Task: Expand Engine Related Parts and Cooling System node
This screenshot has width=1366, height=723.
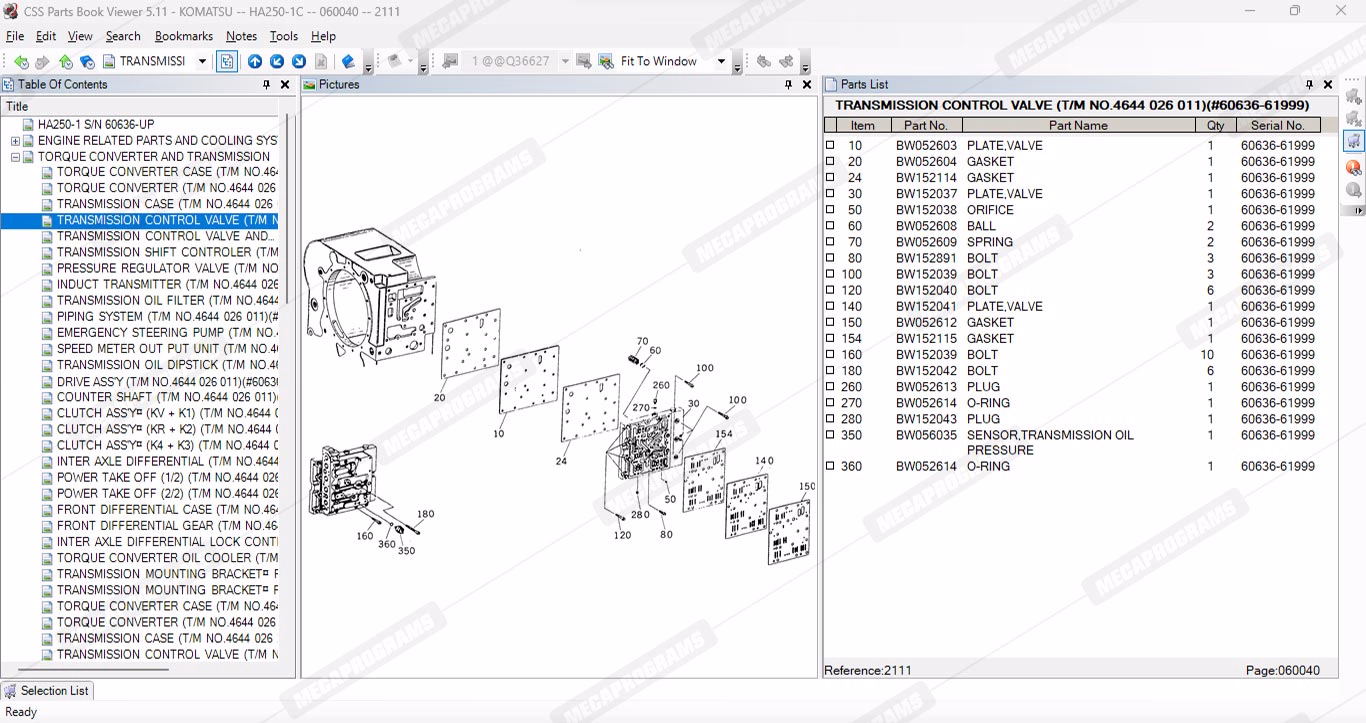Action: click(15, 141)
